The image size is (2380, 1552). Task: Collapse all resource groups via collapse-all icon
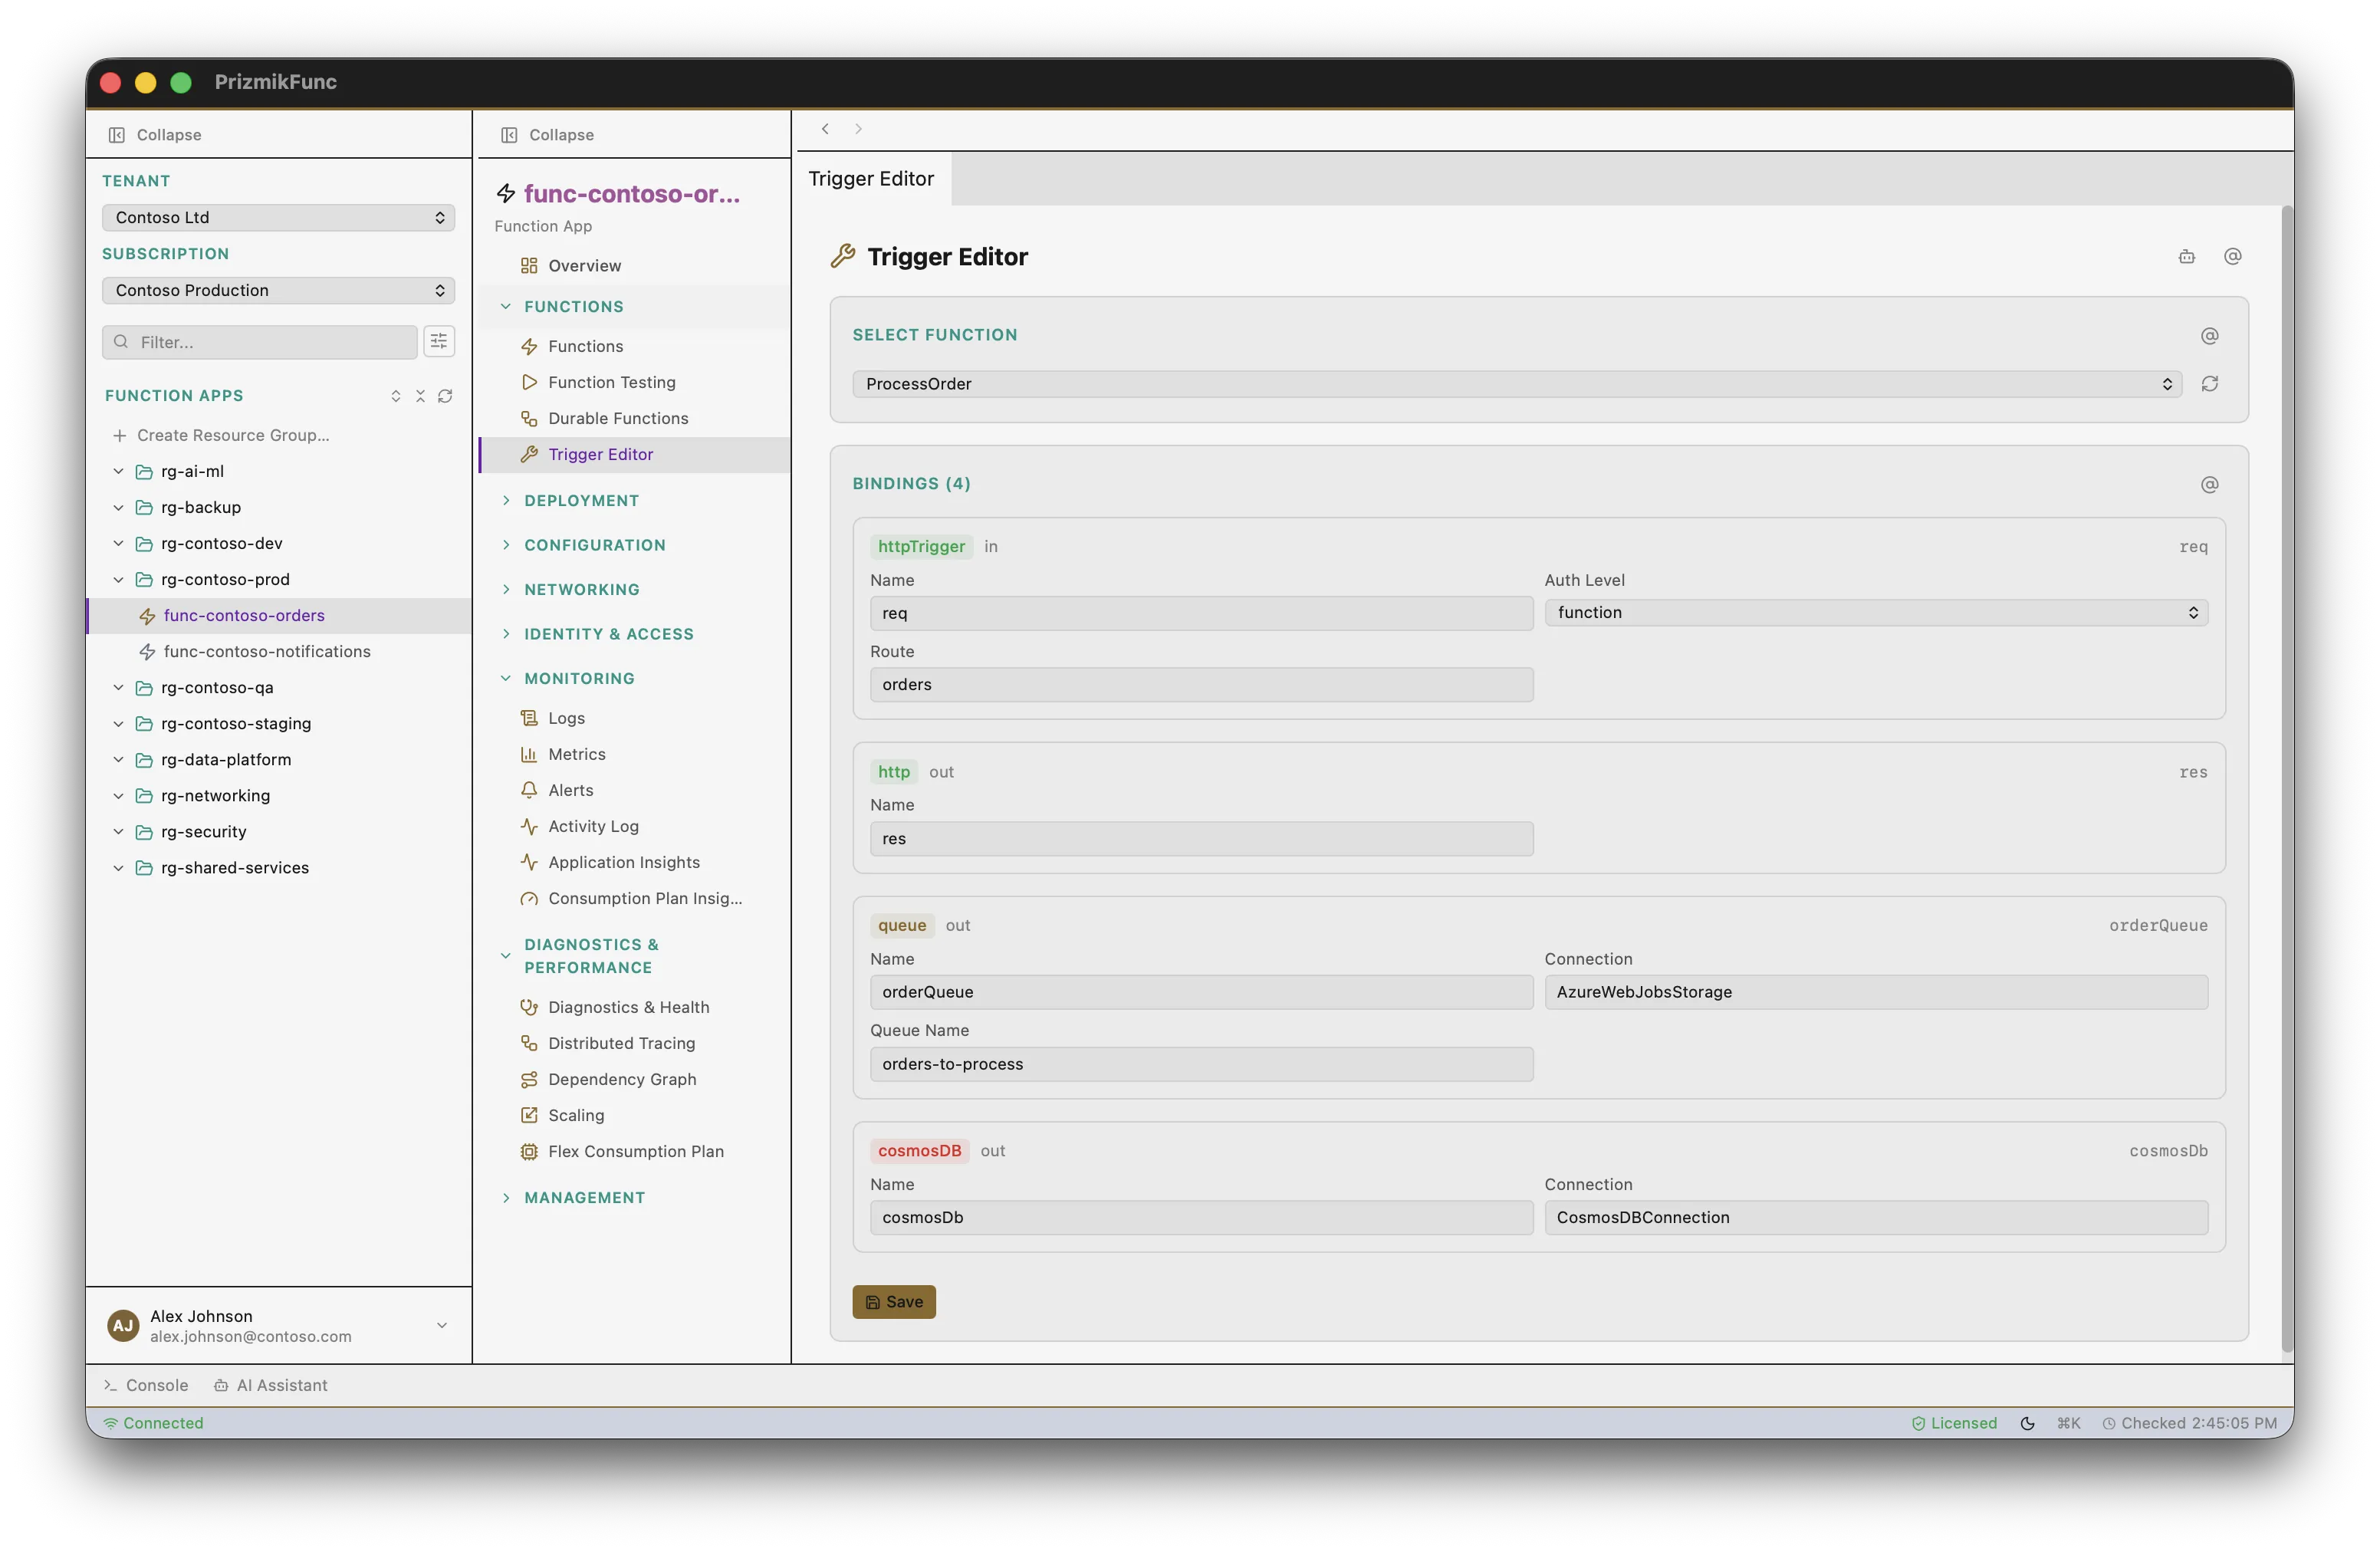point(420,396)
